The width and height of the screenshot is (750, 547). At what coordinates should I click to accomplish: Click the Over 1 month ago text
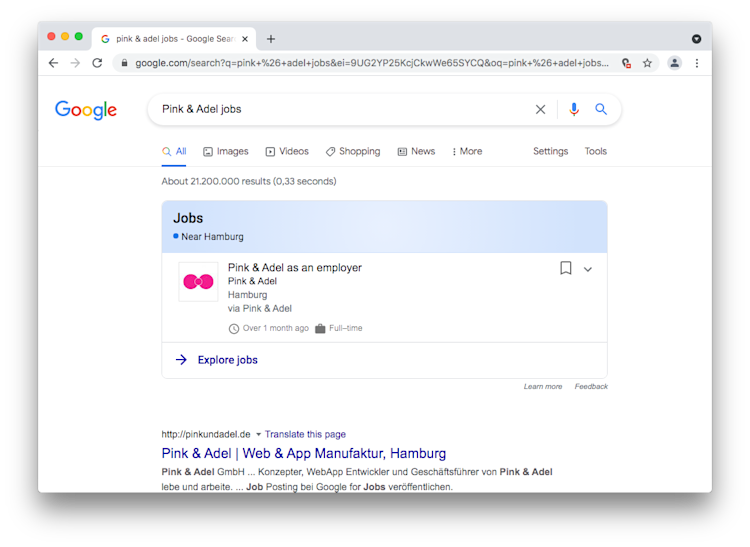pos(276,328)
